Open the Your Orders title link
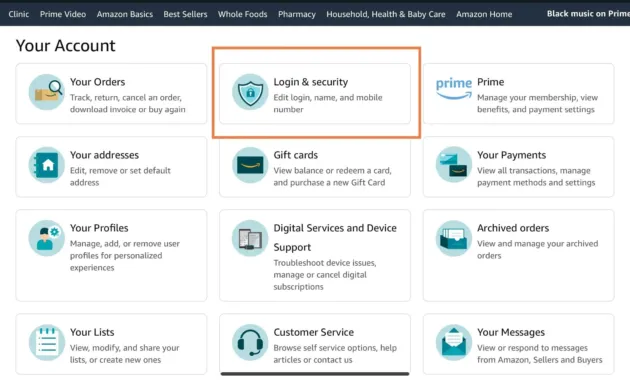 (98, 82)
